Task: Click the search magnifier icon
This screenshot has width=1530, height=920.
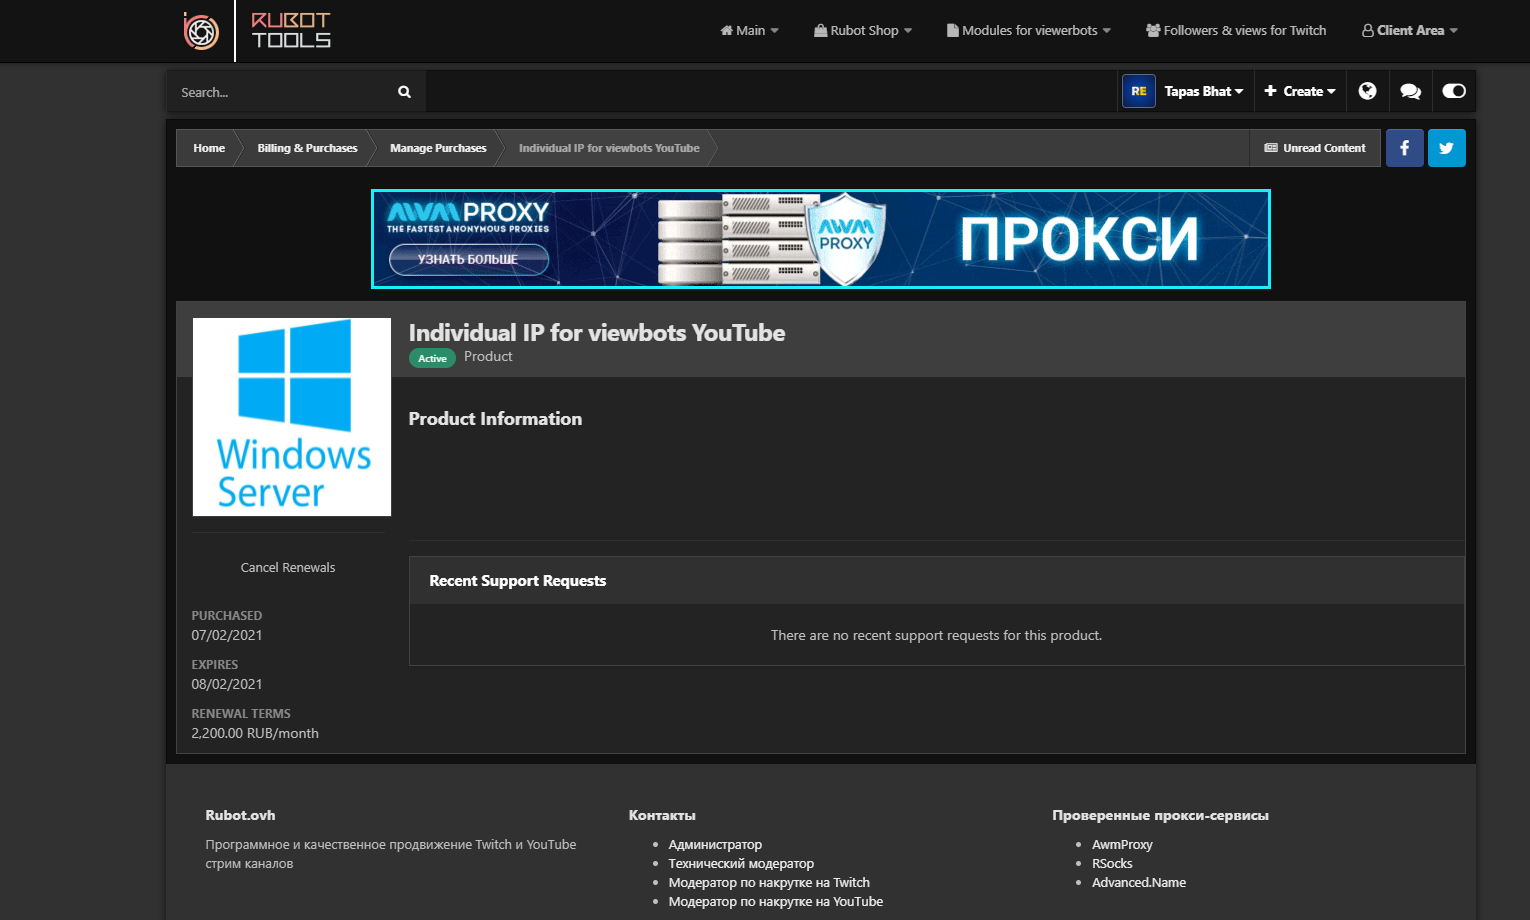Action: (x=404, y=92)
